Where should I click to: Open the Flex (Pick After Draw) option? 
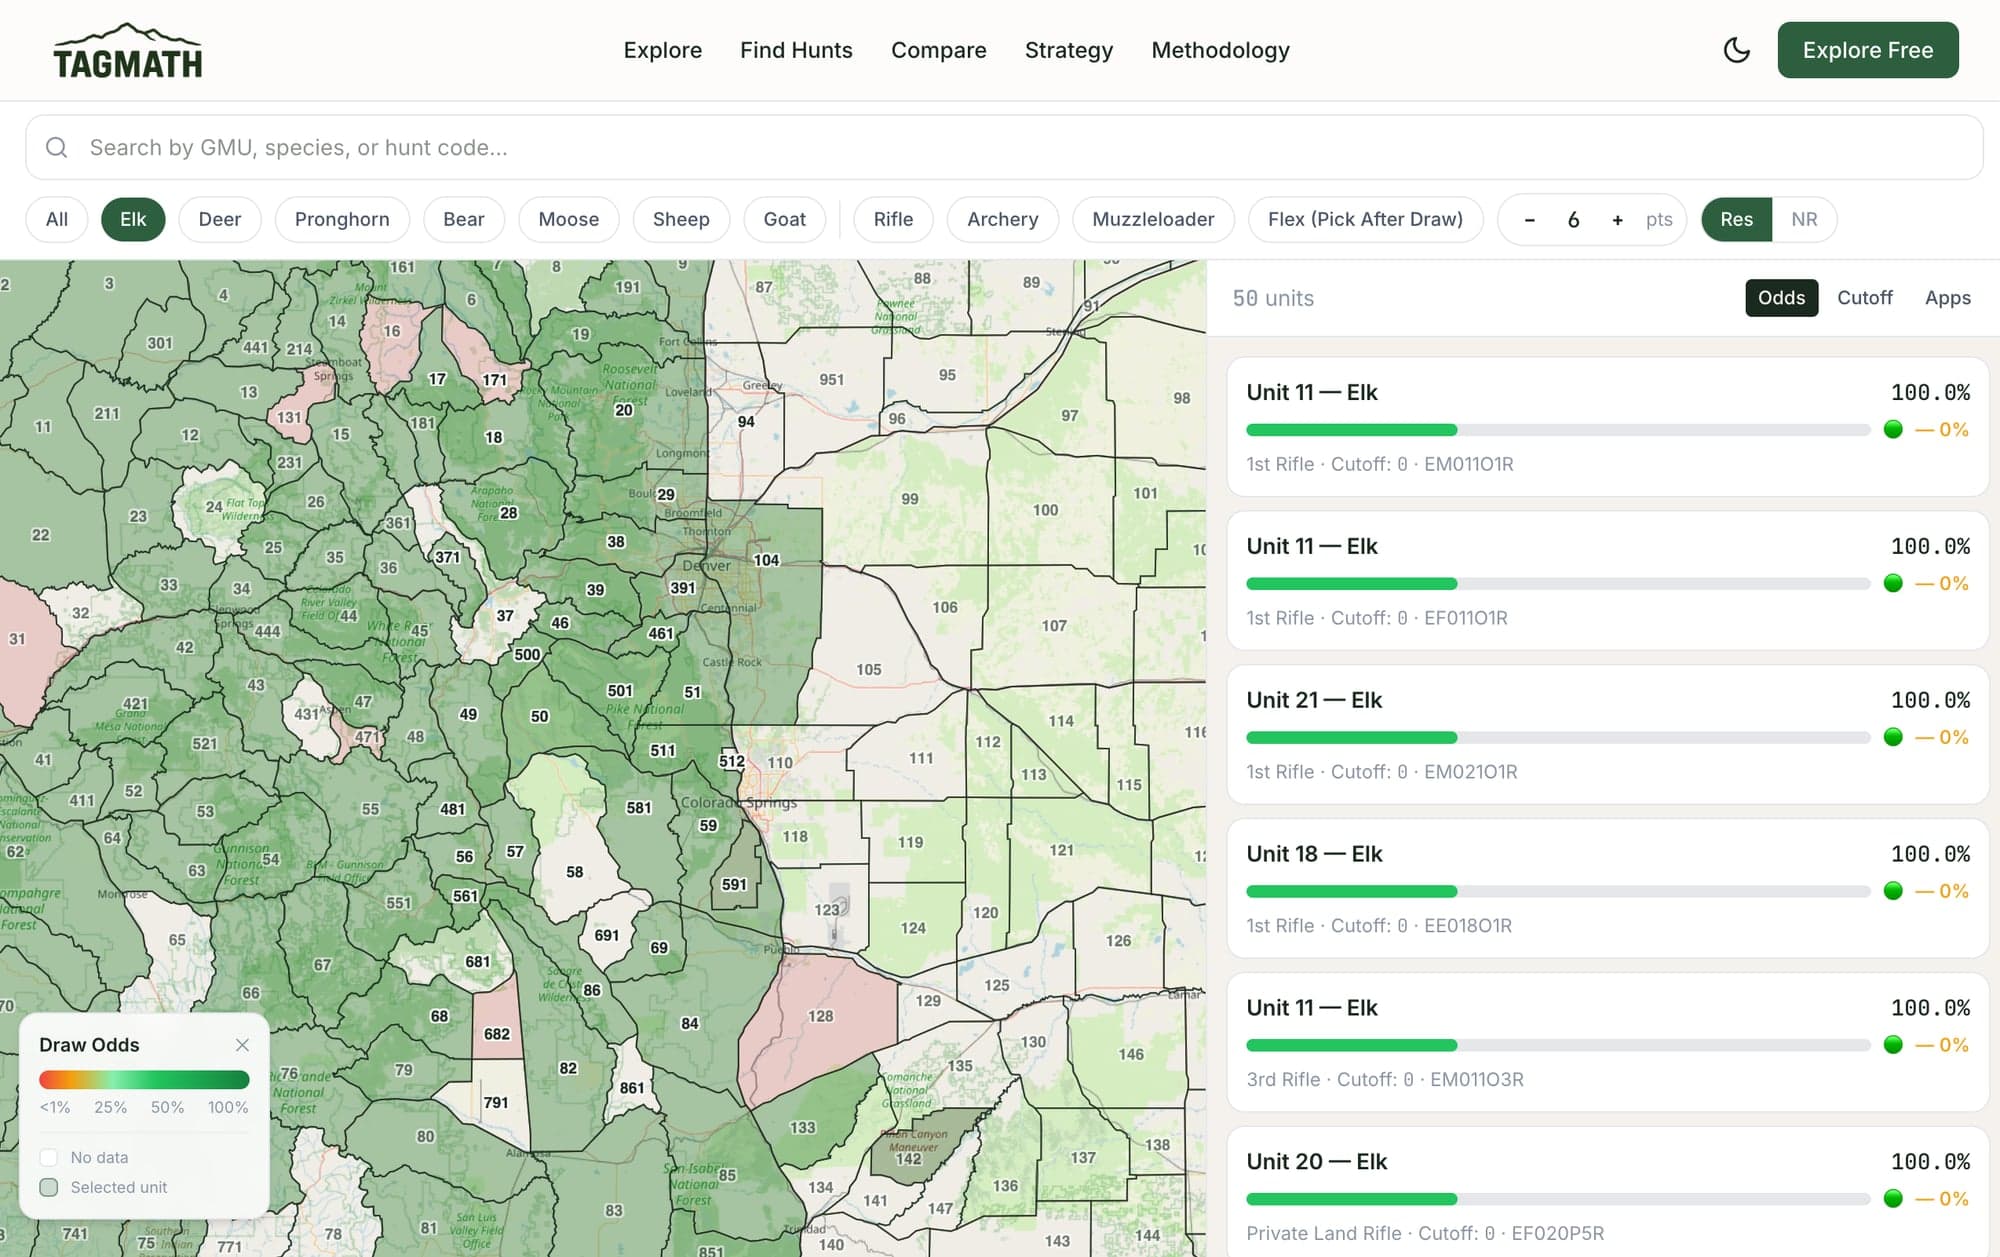click(x=1366, y=219)
